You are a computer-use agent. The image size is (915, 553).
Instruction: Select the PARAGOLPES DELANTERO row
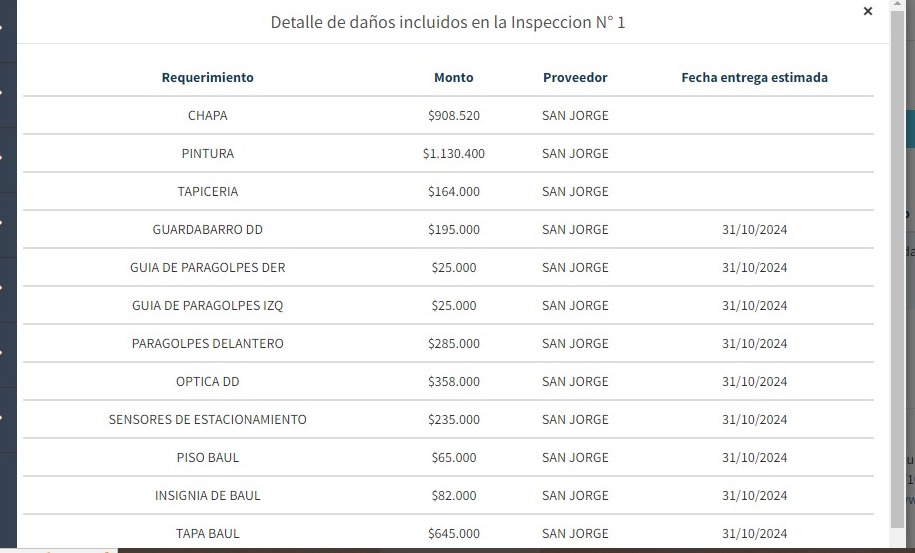click(208, 343)
